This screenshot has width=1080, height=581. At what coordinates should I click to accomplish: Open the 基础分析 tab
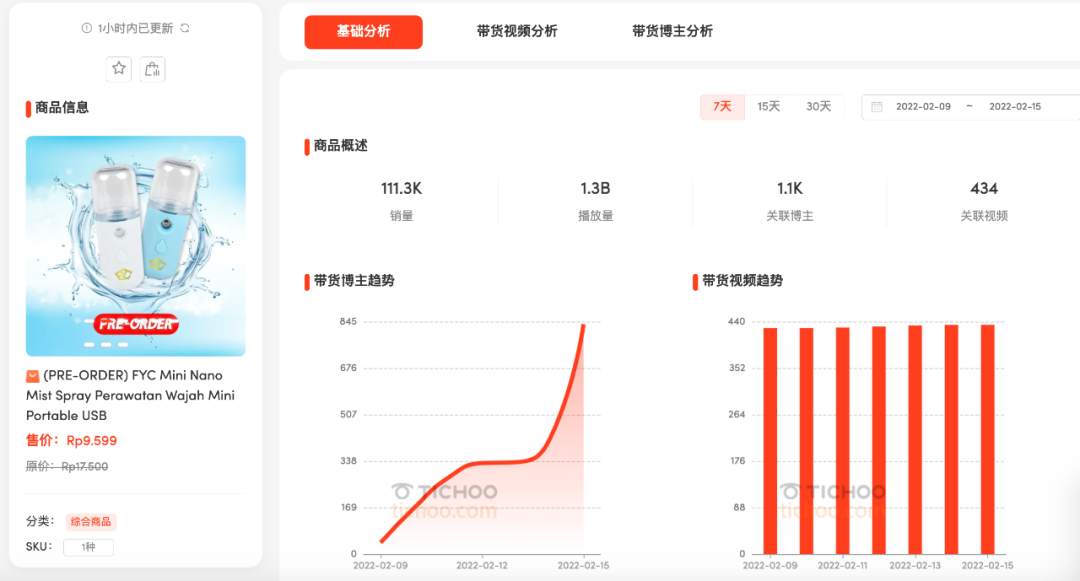coord(363,32)
